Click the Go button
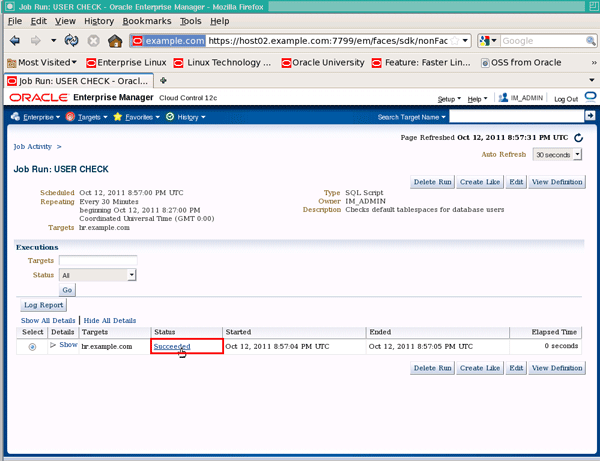This screenshot has height=461, width=600. 67,290
